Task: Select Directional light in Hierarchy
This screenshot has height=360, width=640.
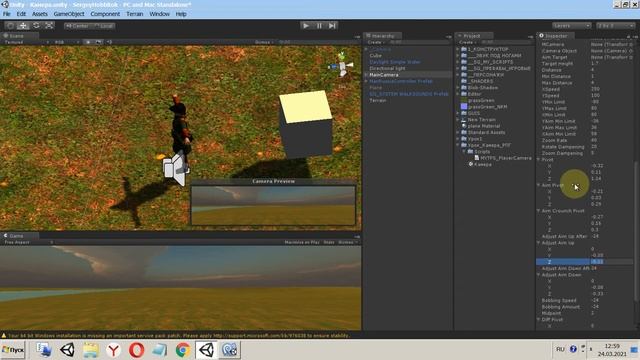Action: [x=387, y=68]
